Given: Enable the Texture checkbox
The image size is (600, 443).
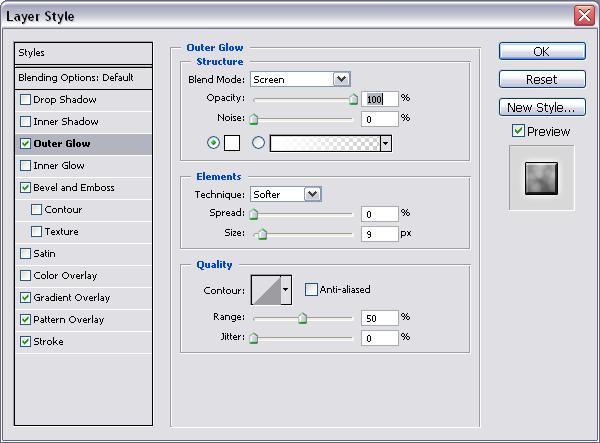Looking at the screenshot, I should (36, 232).
